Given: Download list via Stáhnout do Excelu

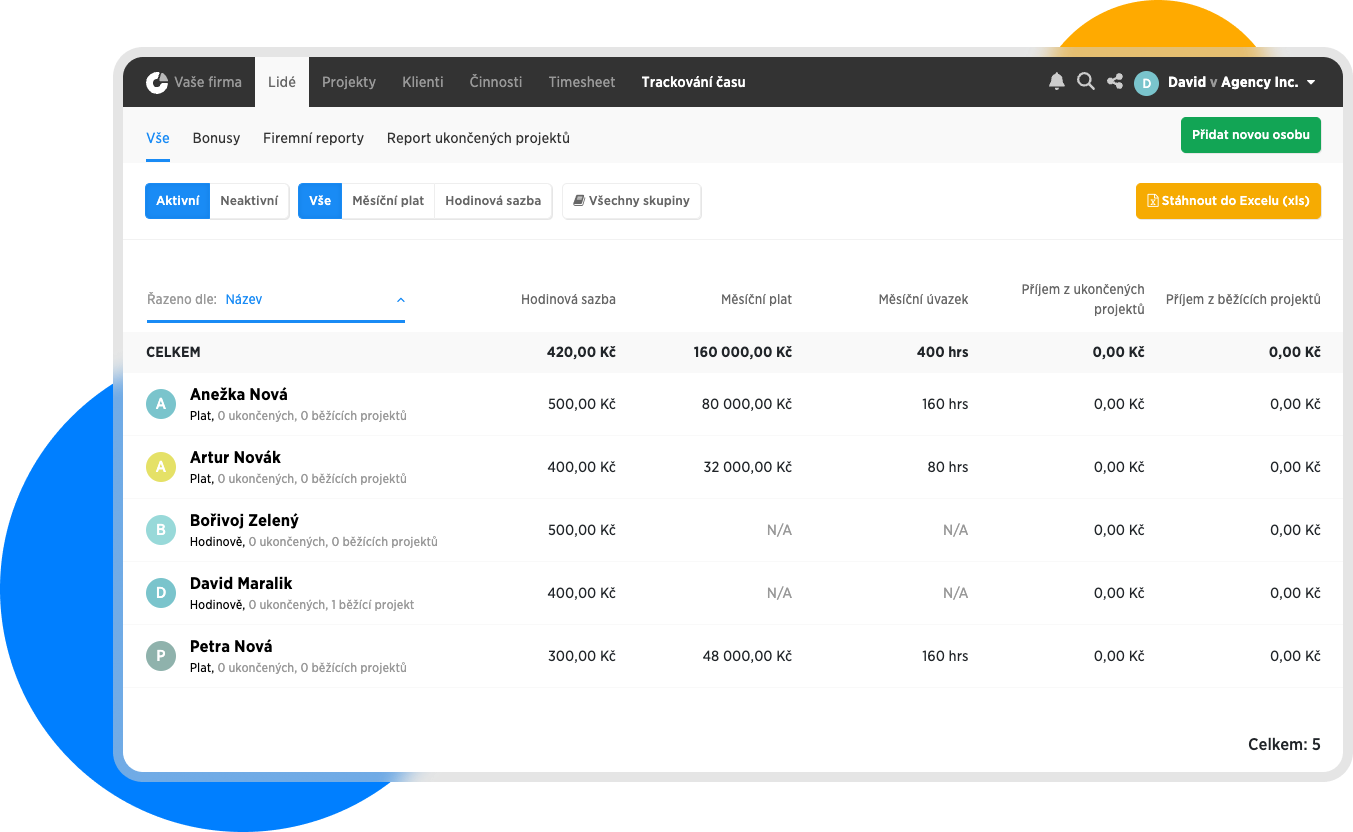Looking at the screenshot, I should coord(1228,201).
